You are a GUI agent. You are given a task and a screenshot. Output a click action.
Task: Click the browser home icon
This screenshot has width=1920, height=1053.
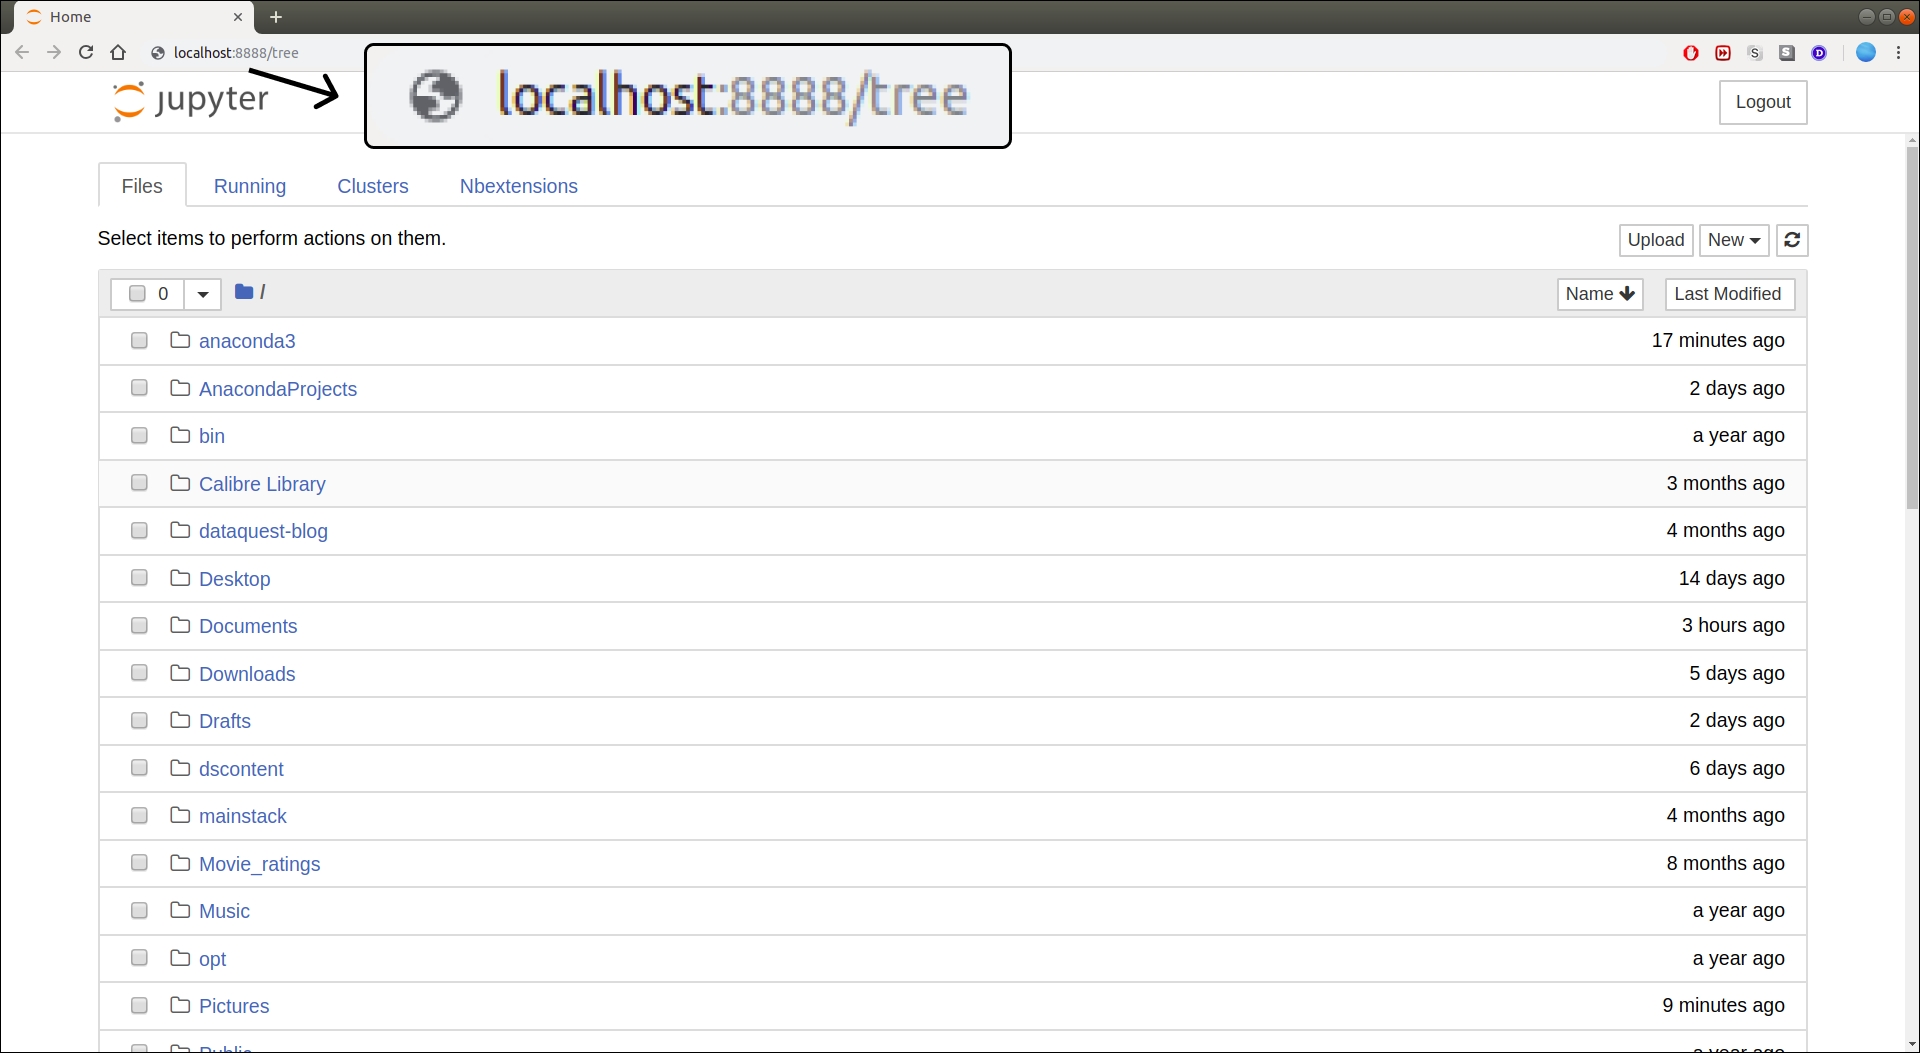coord(118,52)
